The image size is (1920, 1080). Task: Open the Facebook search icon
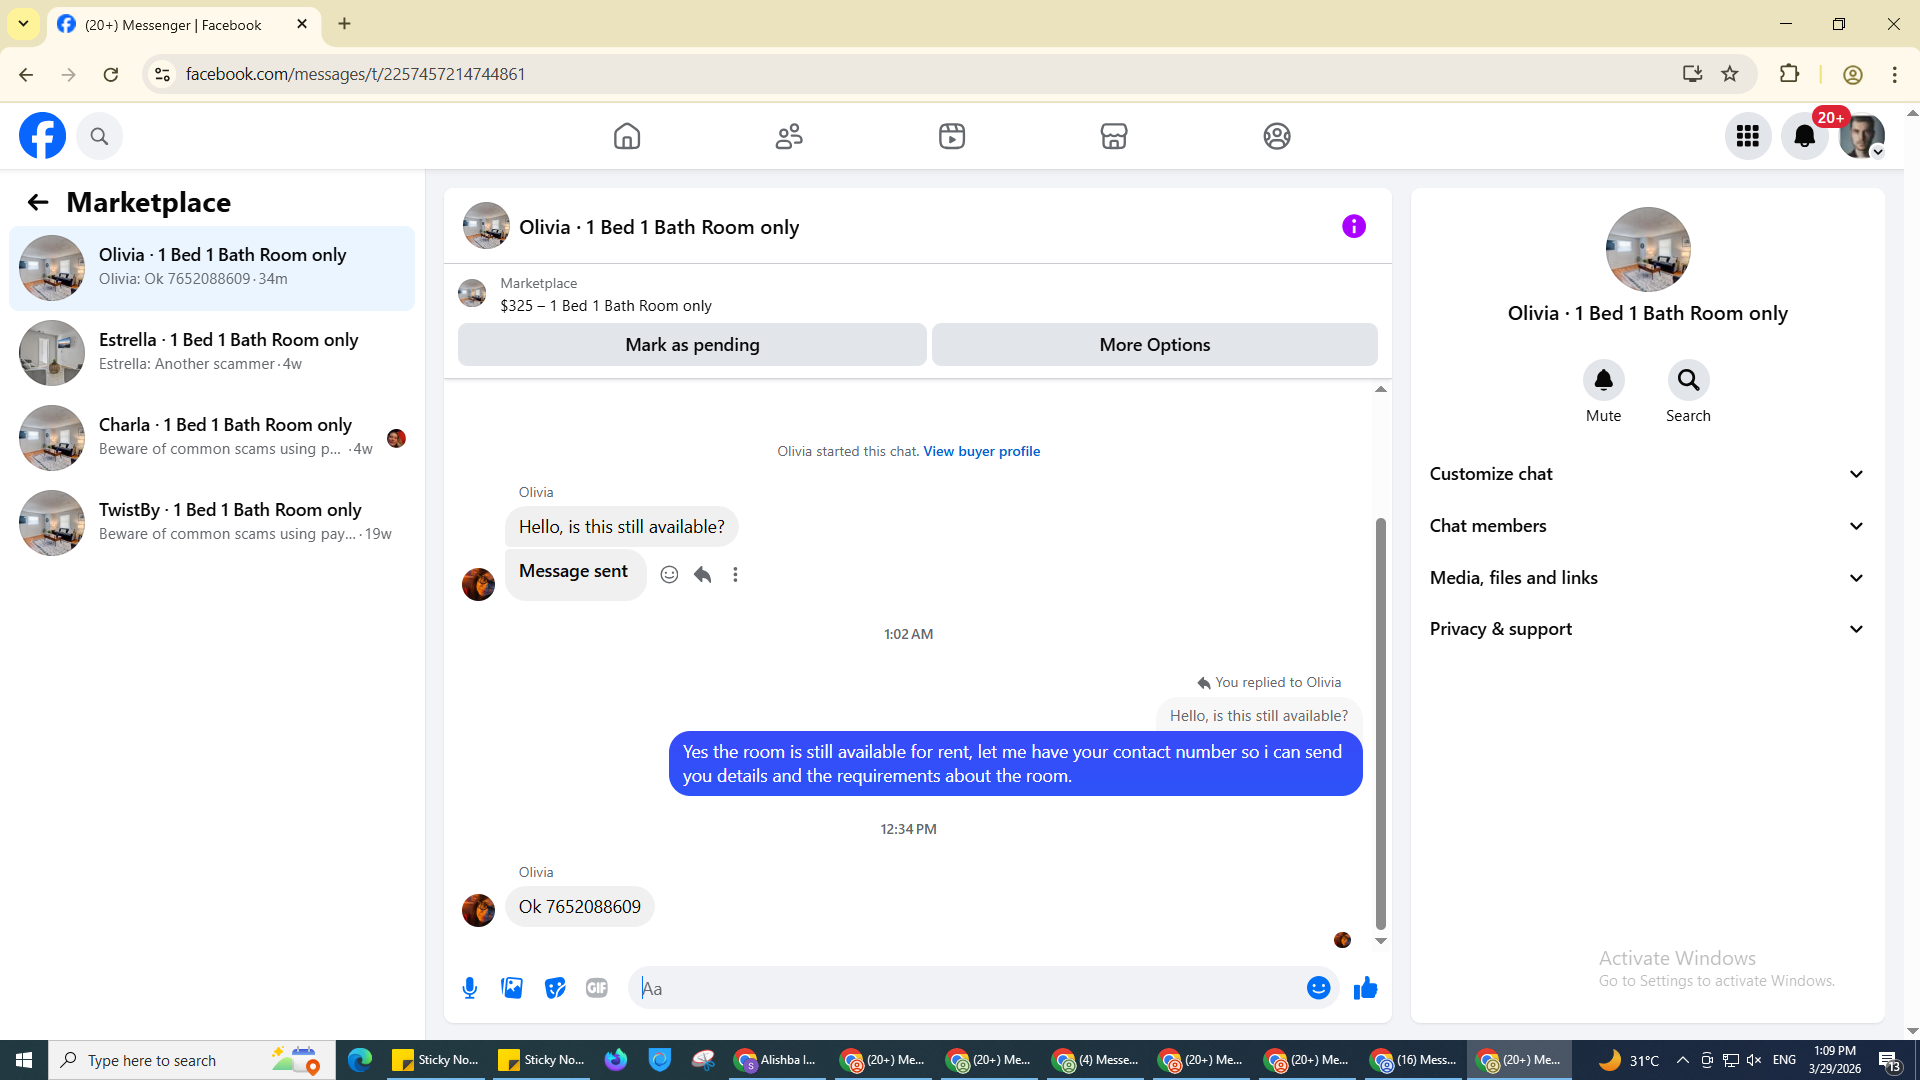click(99, 136)
